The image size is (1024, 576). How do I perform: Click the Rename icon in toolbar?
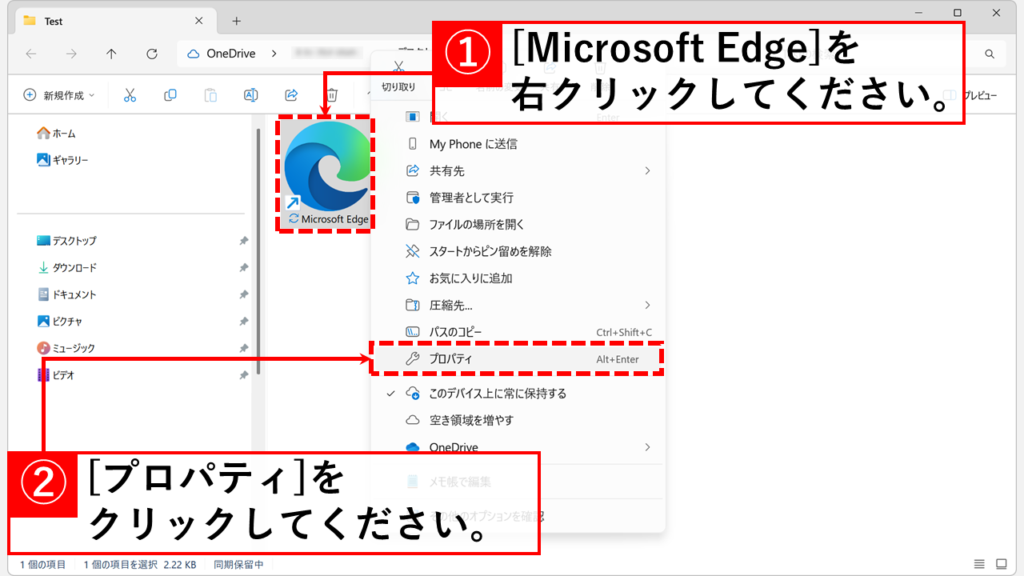pyautogui.click(x=251, y=95)
